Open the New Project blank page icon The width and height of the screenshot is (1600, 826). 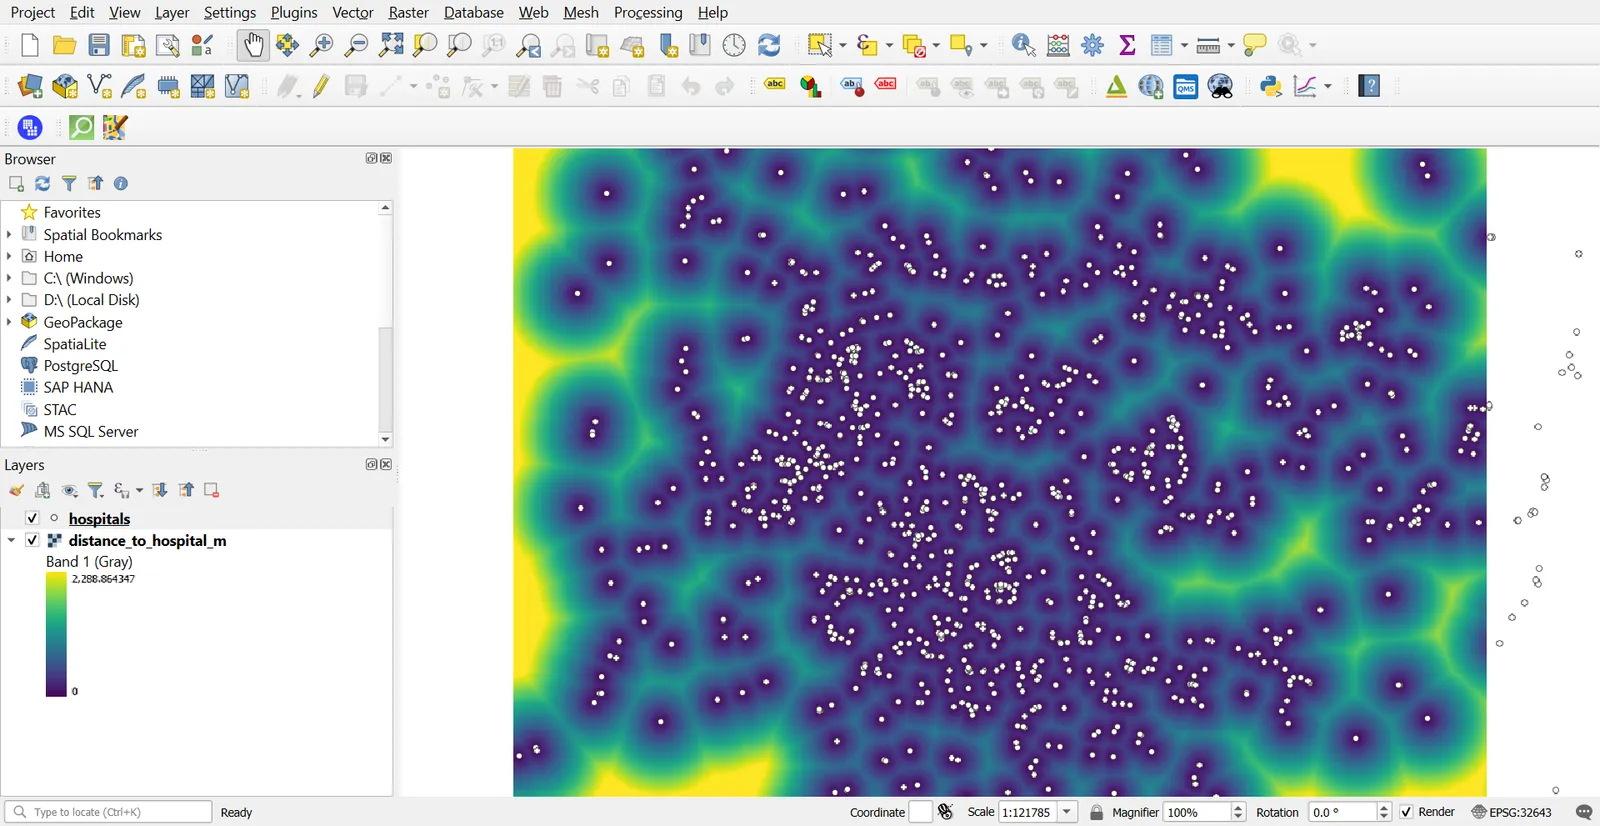pos(30,45)
